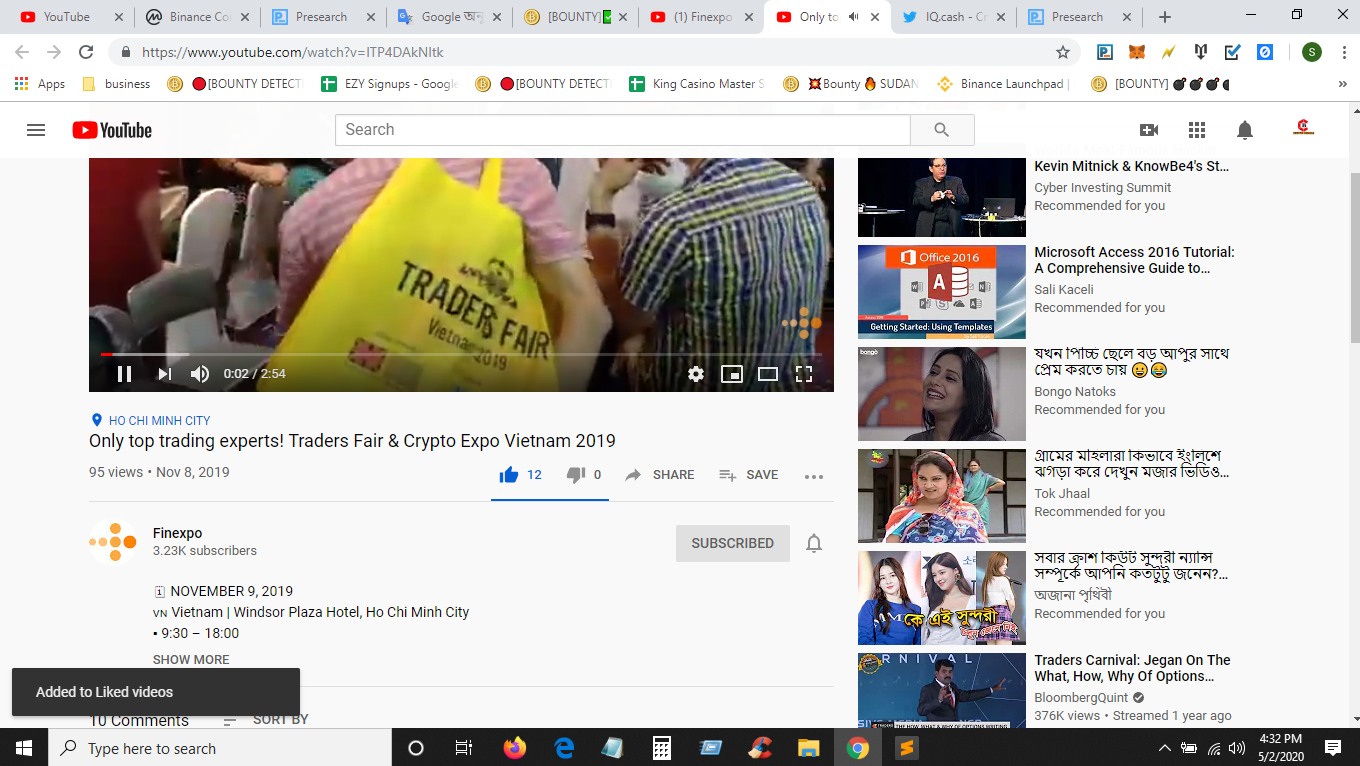This screenshot has width=1360, height=766.
Task: Switch to the (1) Finexpo browser tab
Action: click(700, 17)
